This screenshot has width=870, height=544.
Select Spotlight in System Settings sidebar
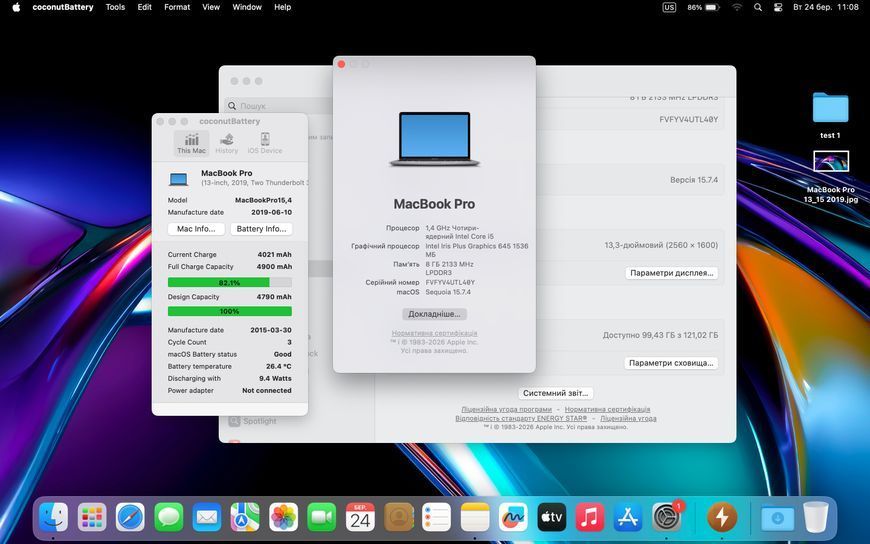(252, 421)
